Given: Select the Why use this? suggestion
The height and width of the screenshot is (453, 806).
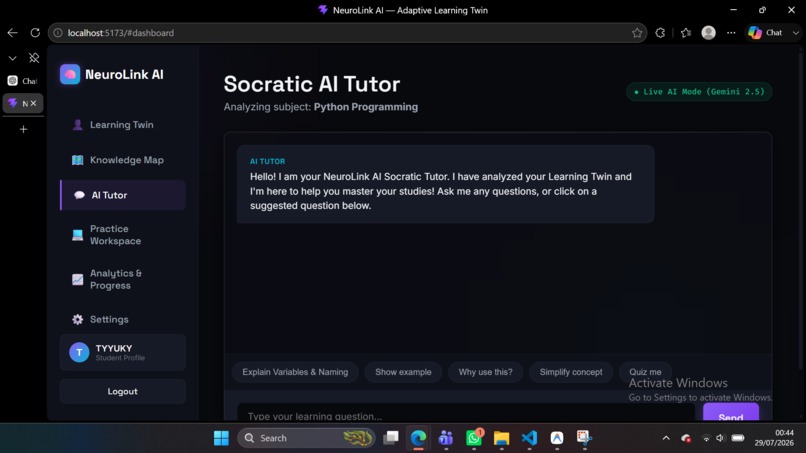Looking at the screenshot, I should coord(485,372).
